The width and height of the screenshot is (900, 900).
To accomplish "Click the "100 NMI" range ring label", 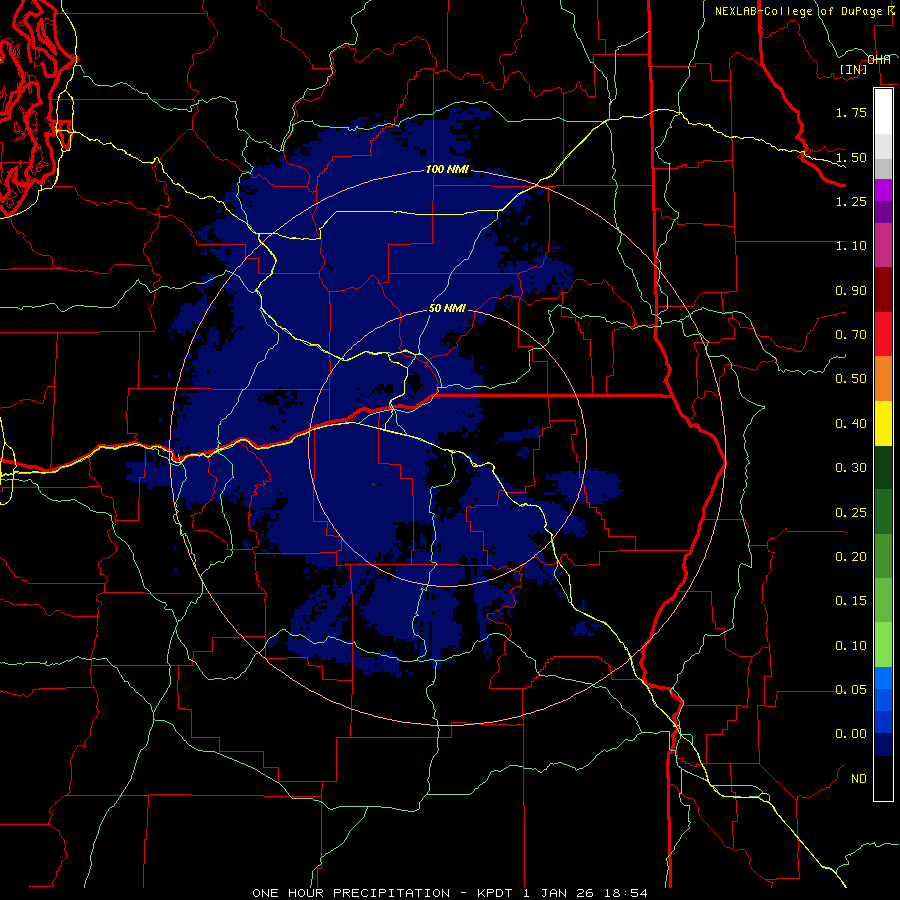I will (x=447, y=169).
